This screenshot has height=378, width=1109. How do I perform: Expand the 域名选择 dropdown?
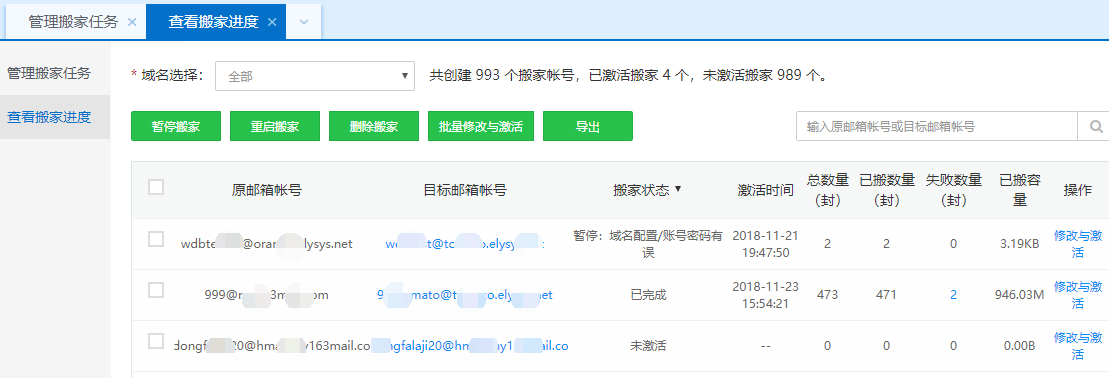click(315, 76)
